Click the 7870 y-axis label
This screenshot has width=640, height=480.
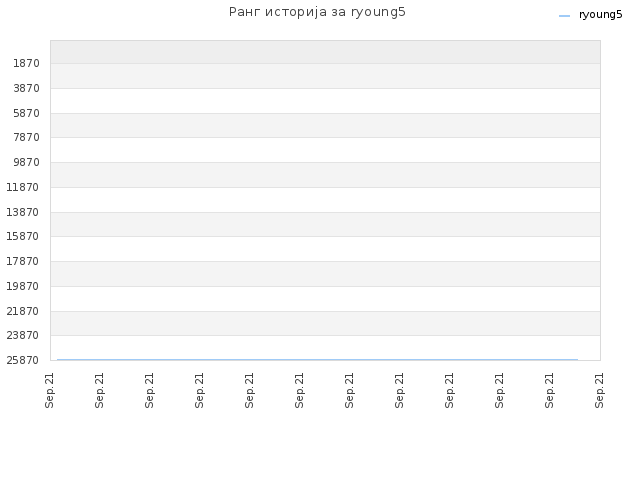26,137
